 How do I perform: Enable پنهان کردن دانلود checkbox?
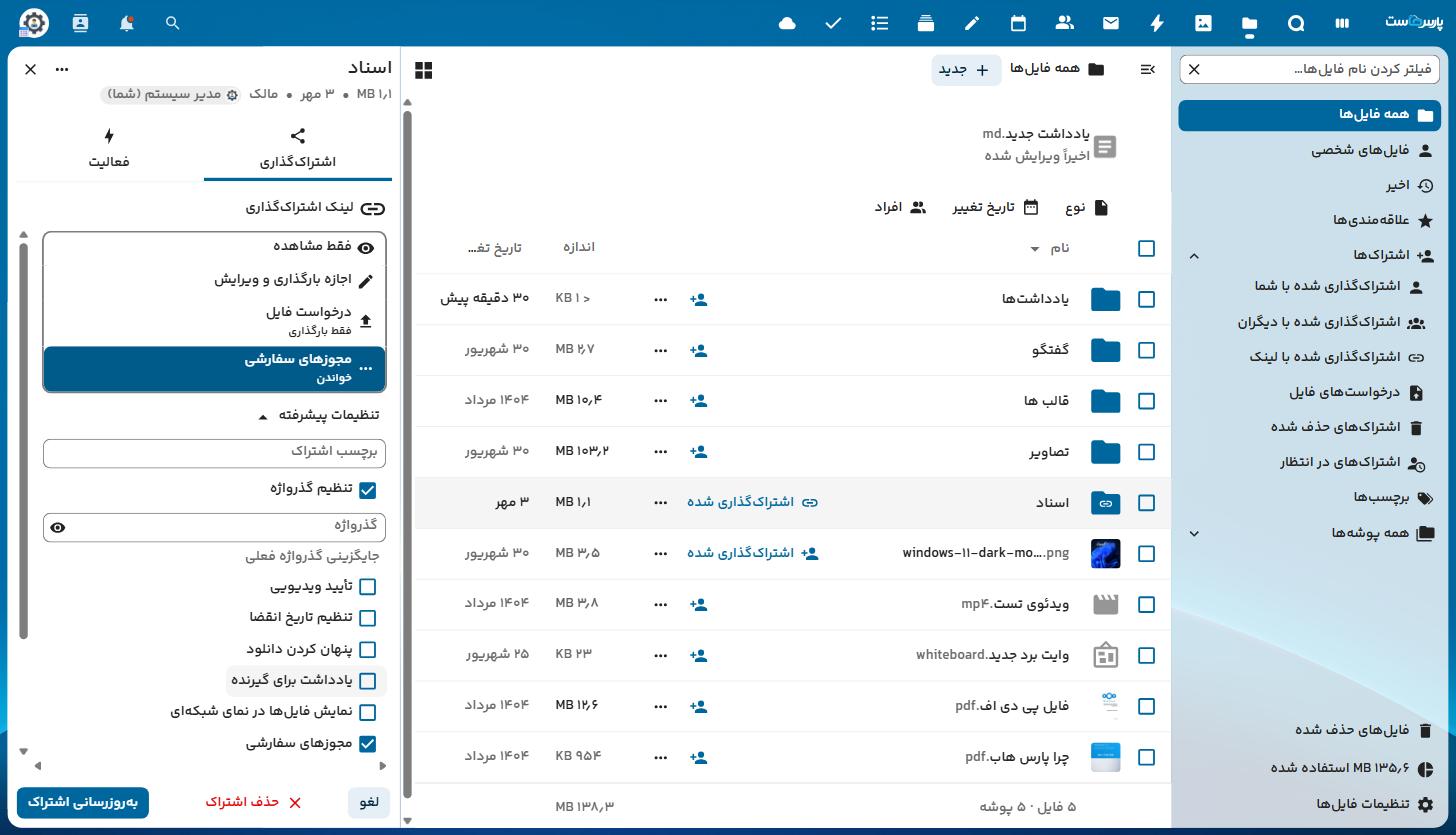coord(368,650)
